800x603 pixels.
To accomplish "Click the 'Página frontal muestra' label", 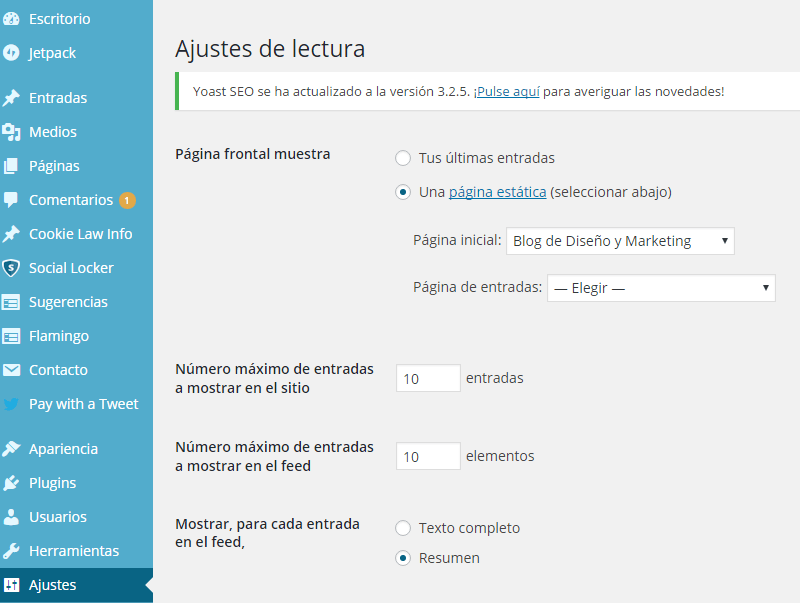I will 253,154.
